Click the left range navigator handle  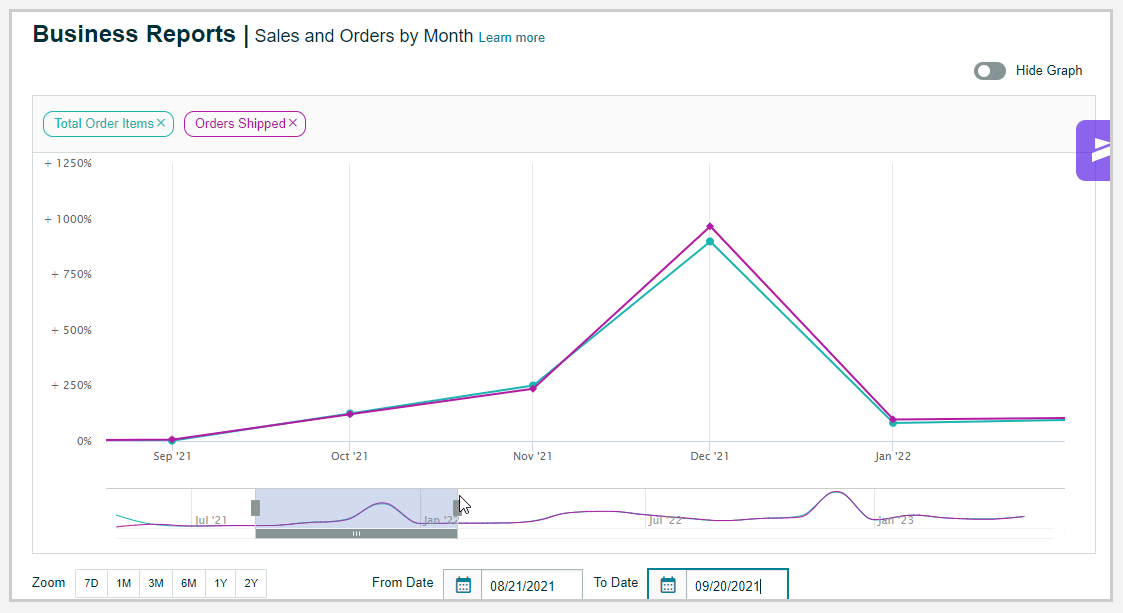click(255, 507)
